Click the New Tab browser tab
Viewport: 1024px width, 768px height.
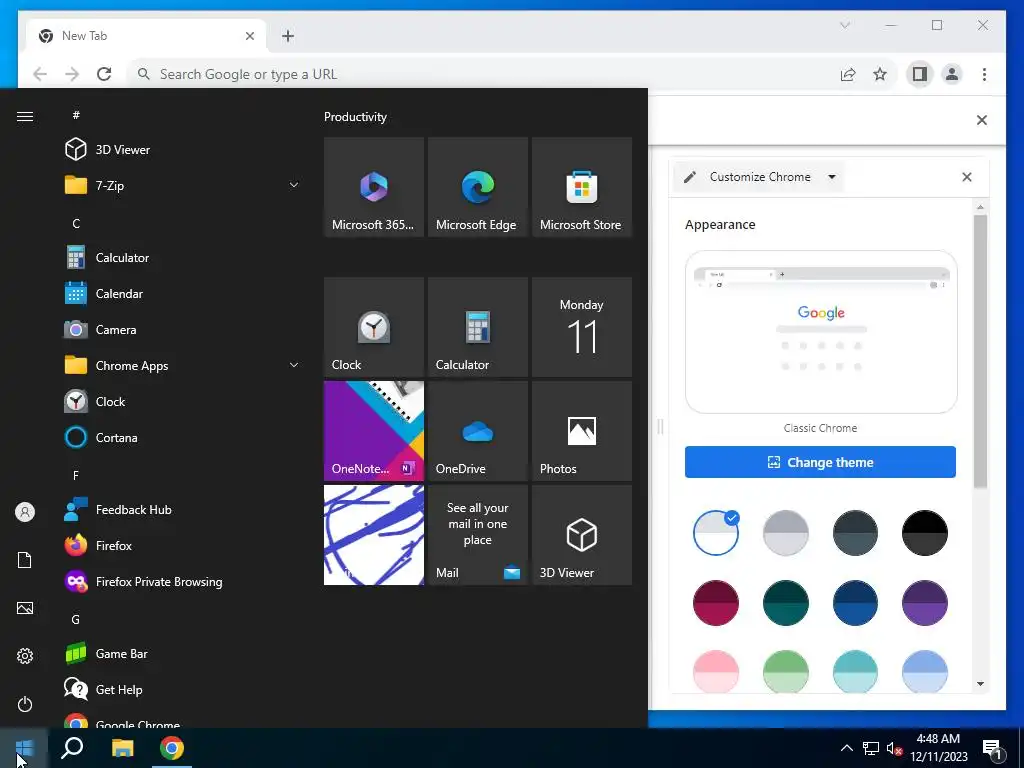coord(146,36)
